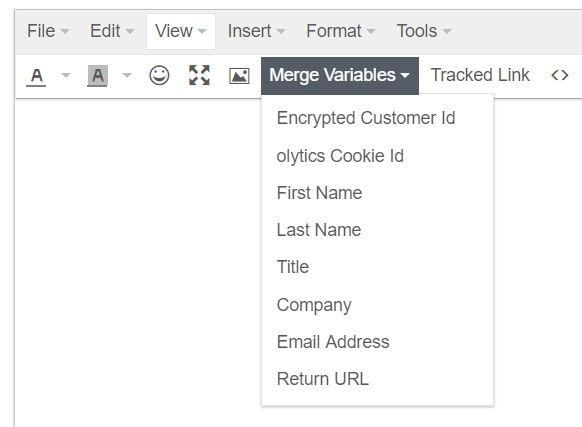Image resolution: width=582 pixels, height=427 pixels.
Task: Open the emoticons smiley icon
Action: click(159, 75)
